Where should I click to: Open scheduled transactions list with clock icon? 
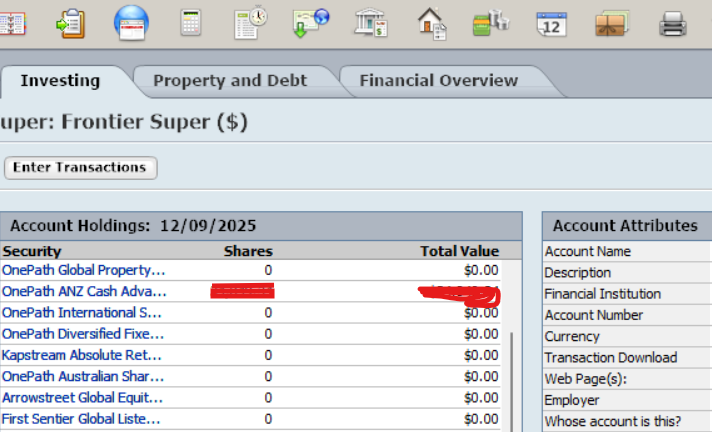251,23
